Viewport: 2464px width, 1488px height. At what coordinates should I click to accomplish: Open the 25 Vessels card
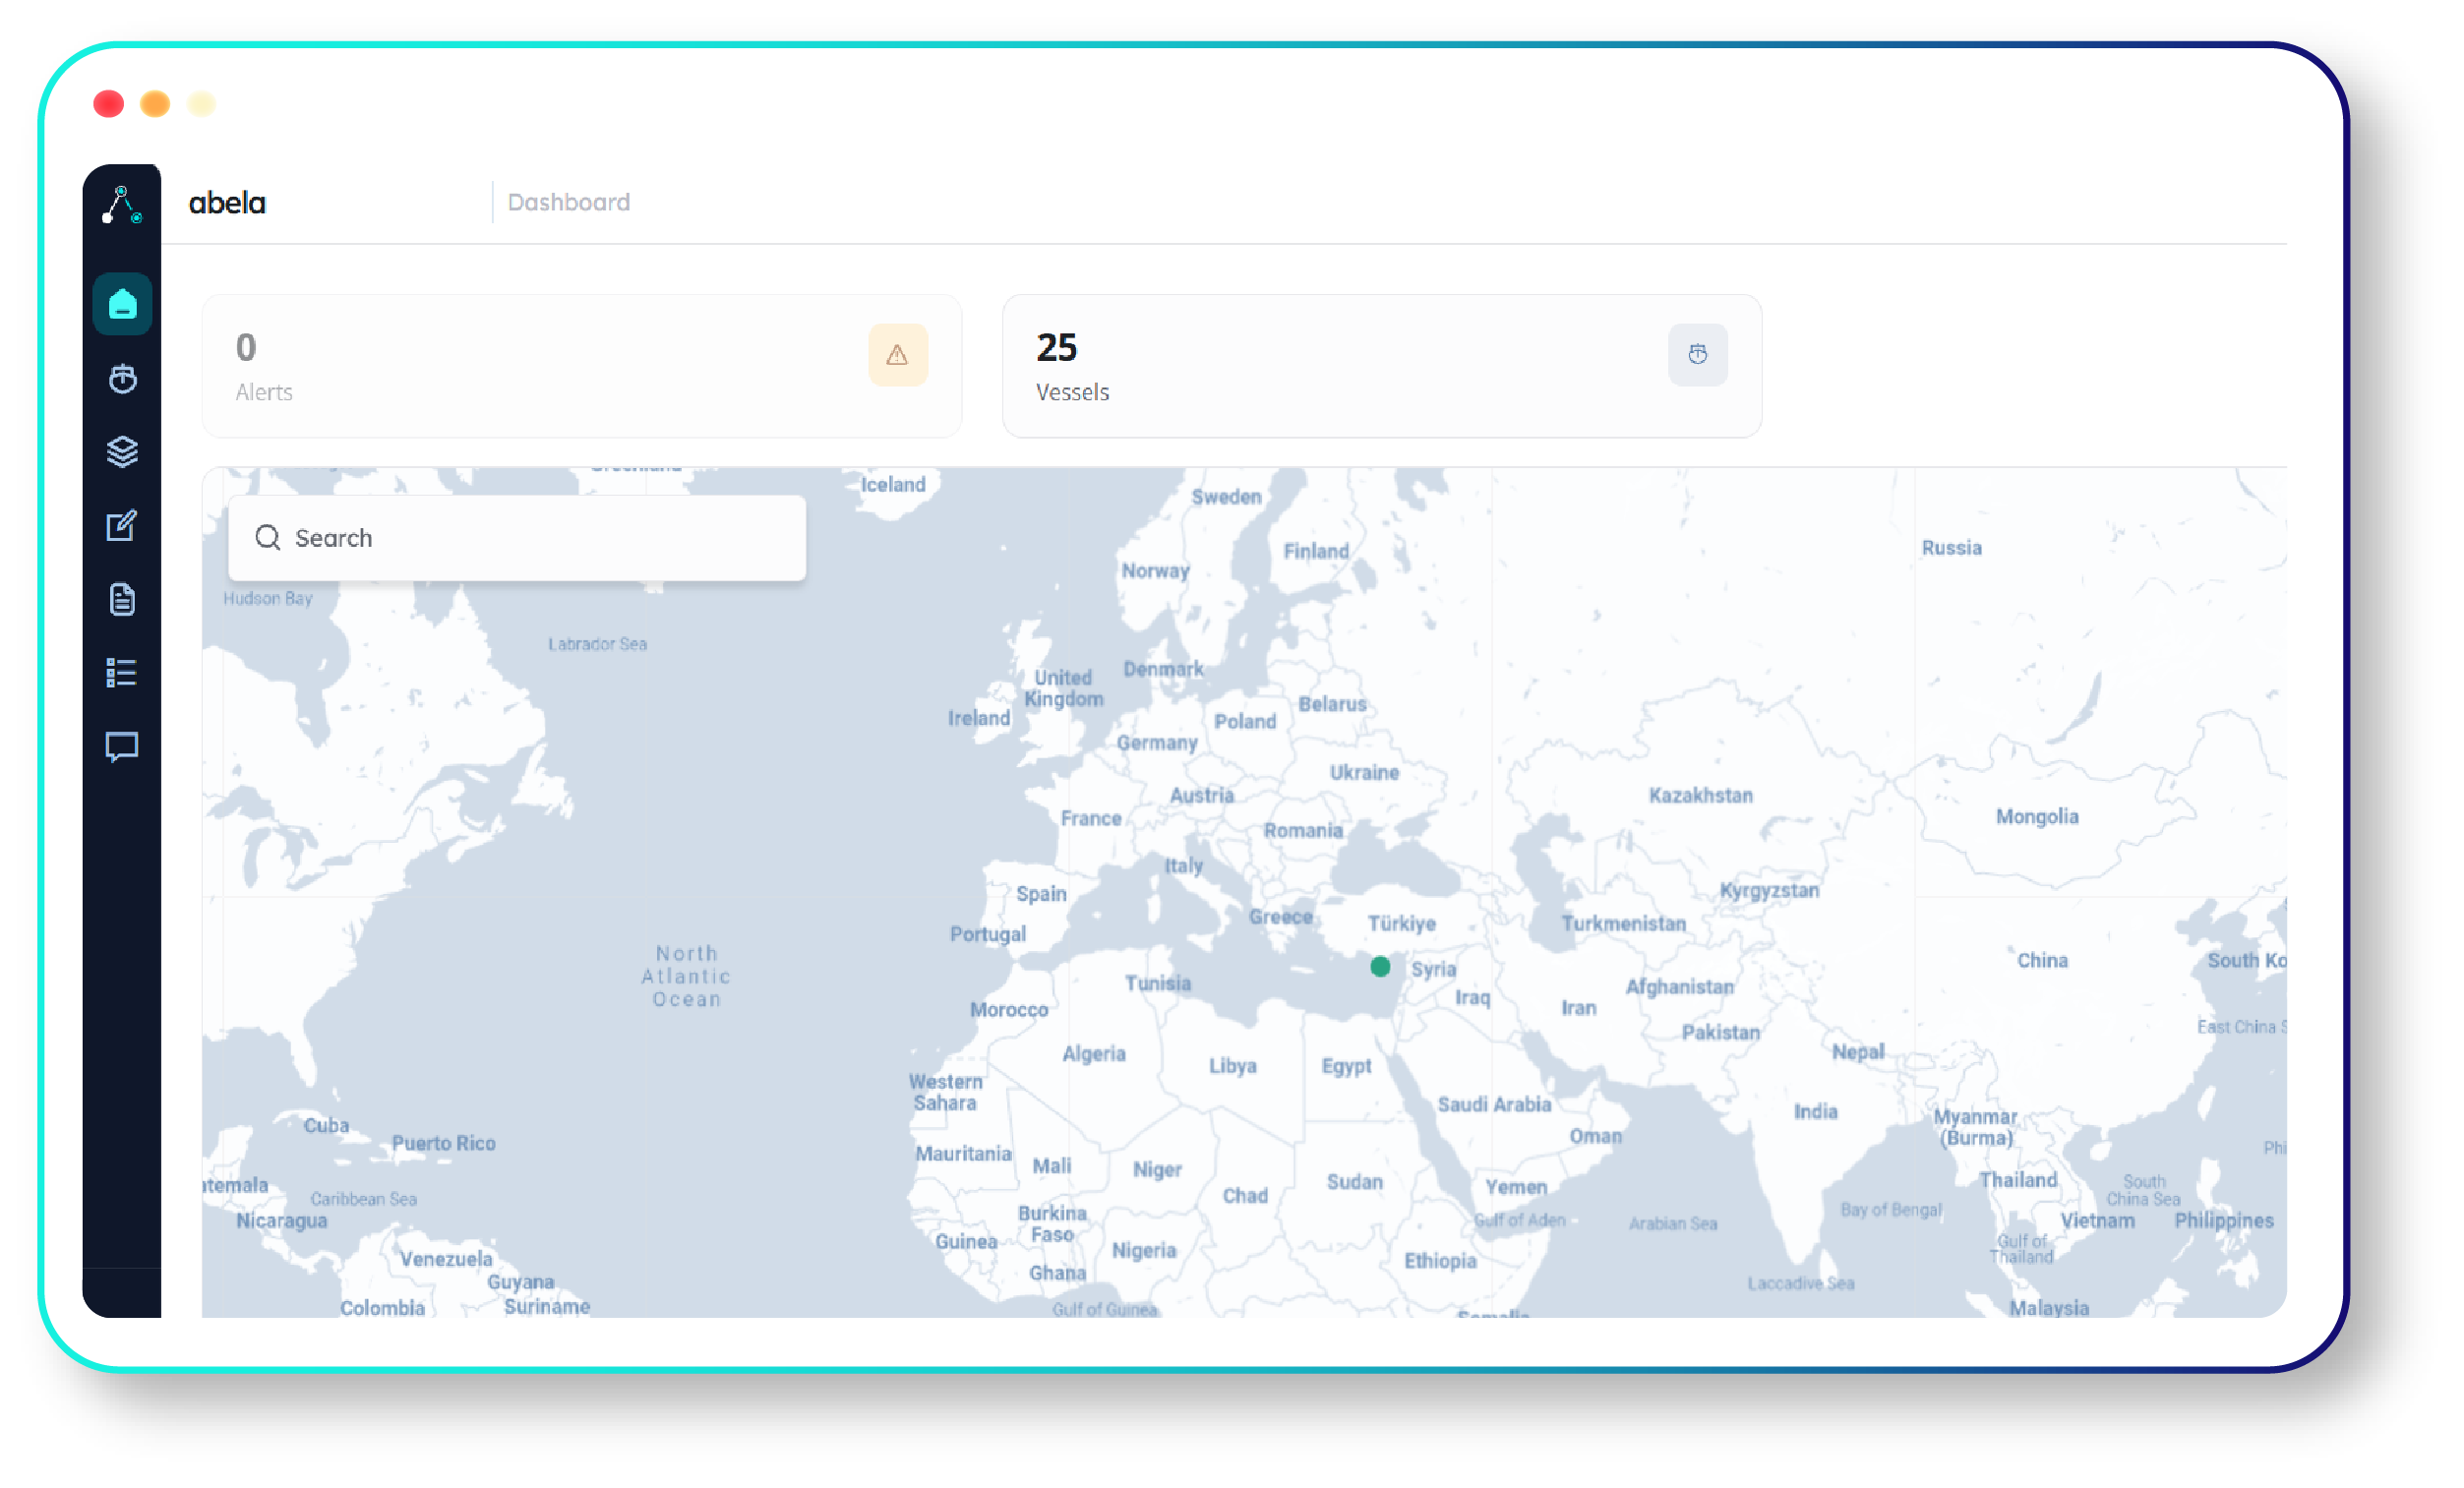(1382, 366)
